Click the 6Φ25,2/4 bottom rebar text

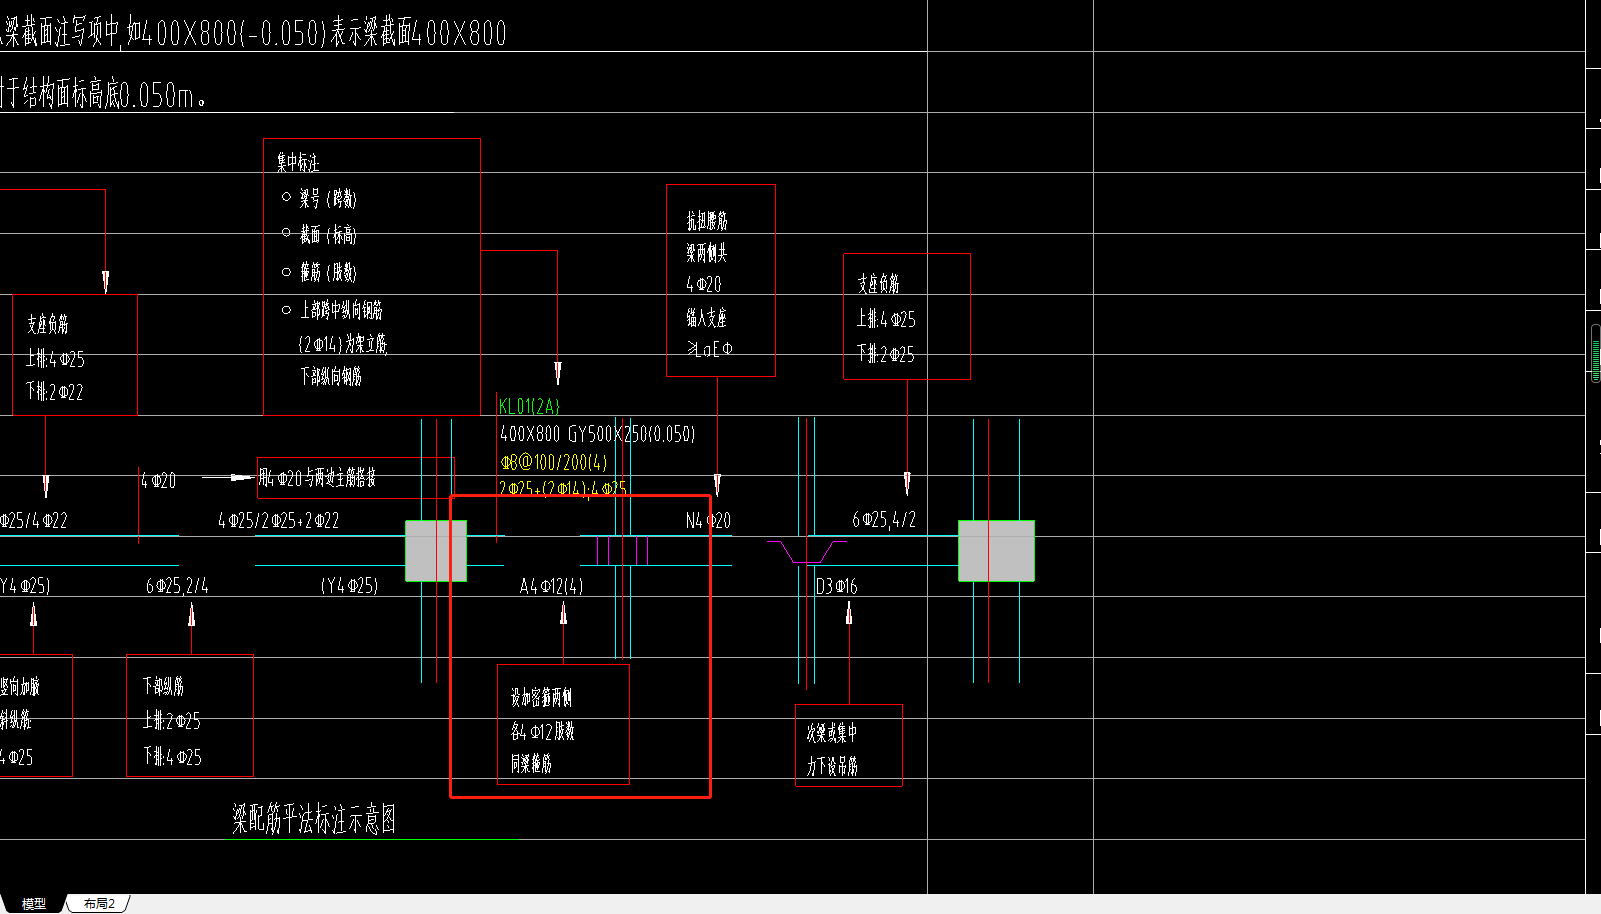click(177, 586)
